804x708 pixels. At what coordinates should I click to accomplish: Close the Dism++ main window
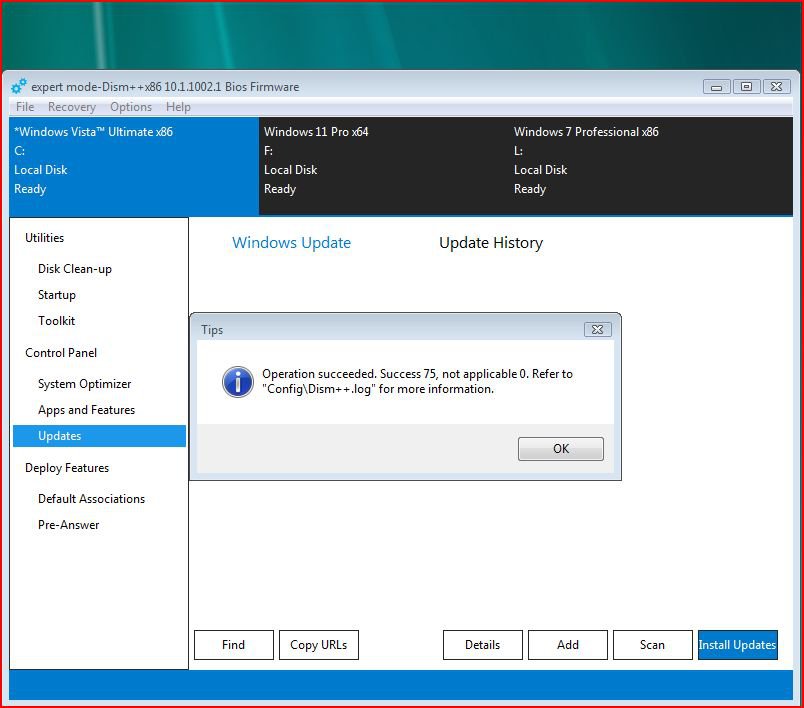[x=776, y=87]
